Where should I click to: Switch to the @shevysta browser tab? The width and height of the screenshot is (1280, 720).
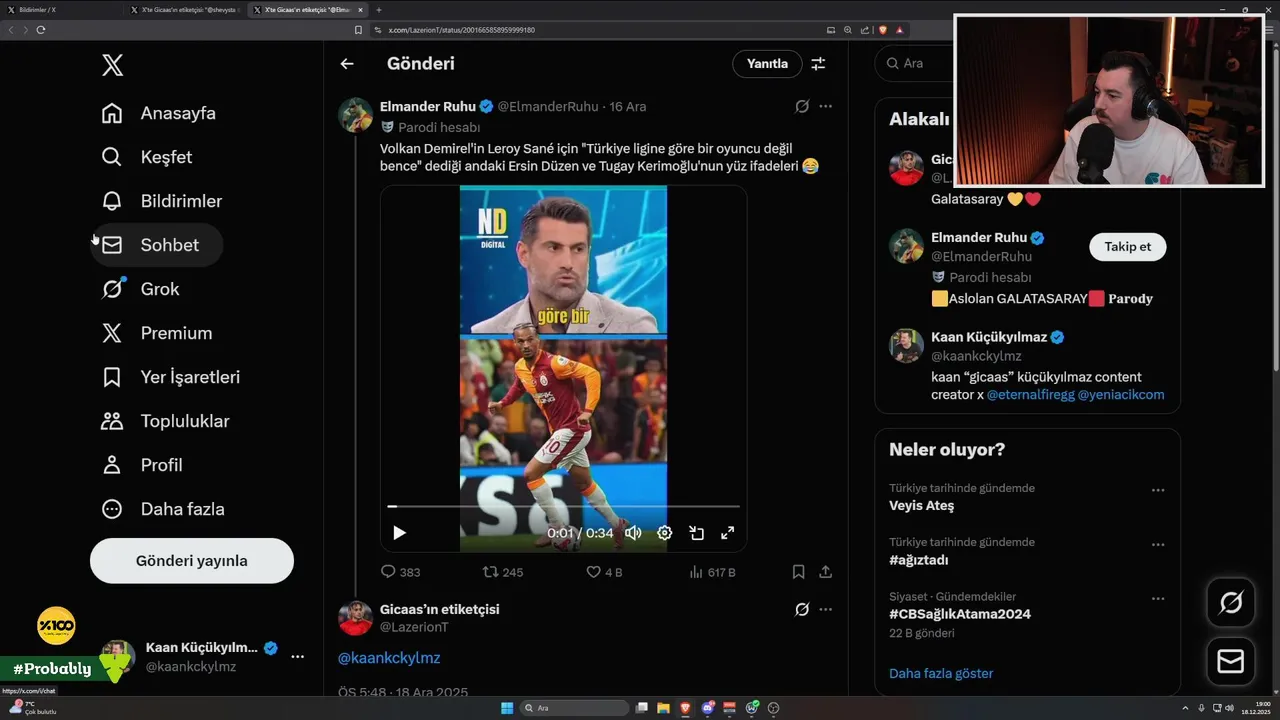click(186, 9)
